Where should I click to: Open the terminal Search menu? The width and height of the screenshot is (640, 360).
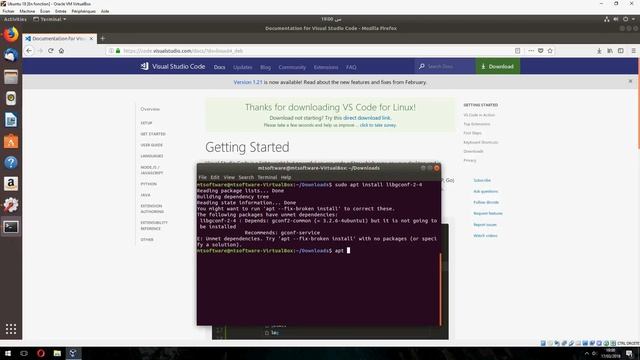point(246,177)
